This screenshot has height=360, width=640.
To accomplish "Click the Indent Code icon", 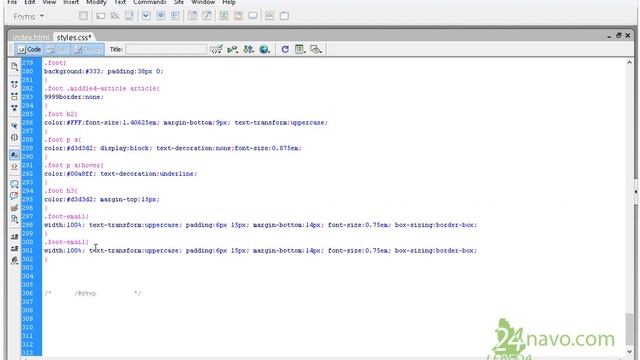I will 14,237.
